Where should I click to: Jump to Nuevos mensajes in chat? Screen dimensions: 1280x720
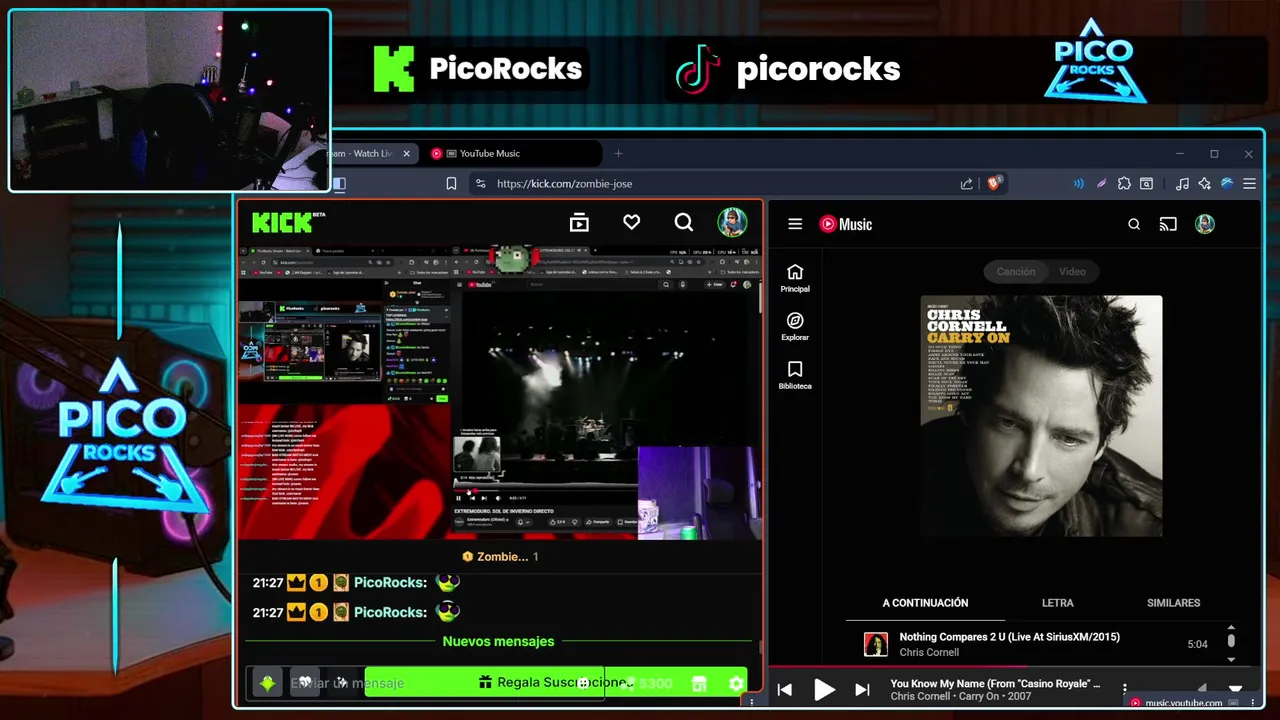coord(498,641)
